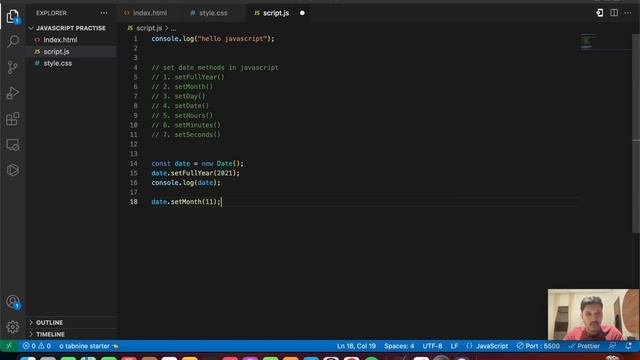640x360 pixels.
Task: Click line number 14 in gutter
Action: pyautogui.click(x=133, y=163)
